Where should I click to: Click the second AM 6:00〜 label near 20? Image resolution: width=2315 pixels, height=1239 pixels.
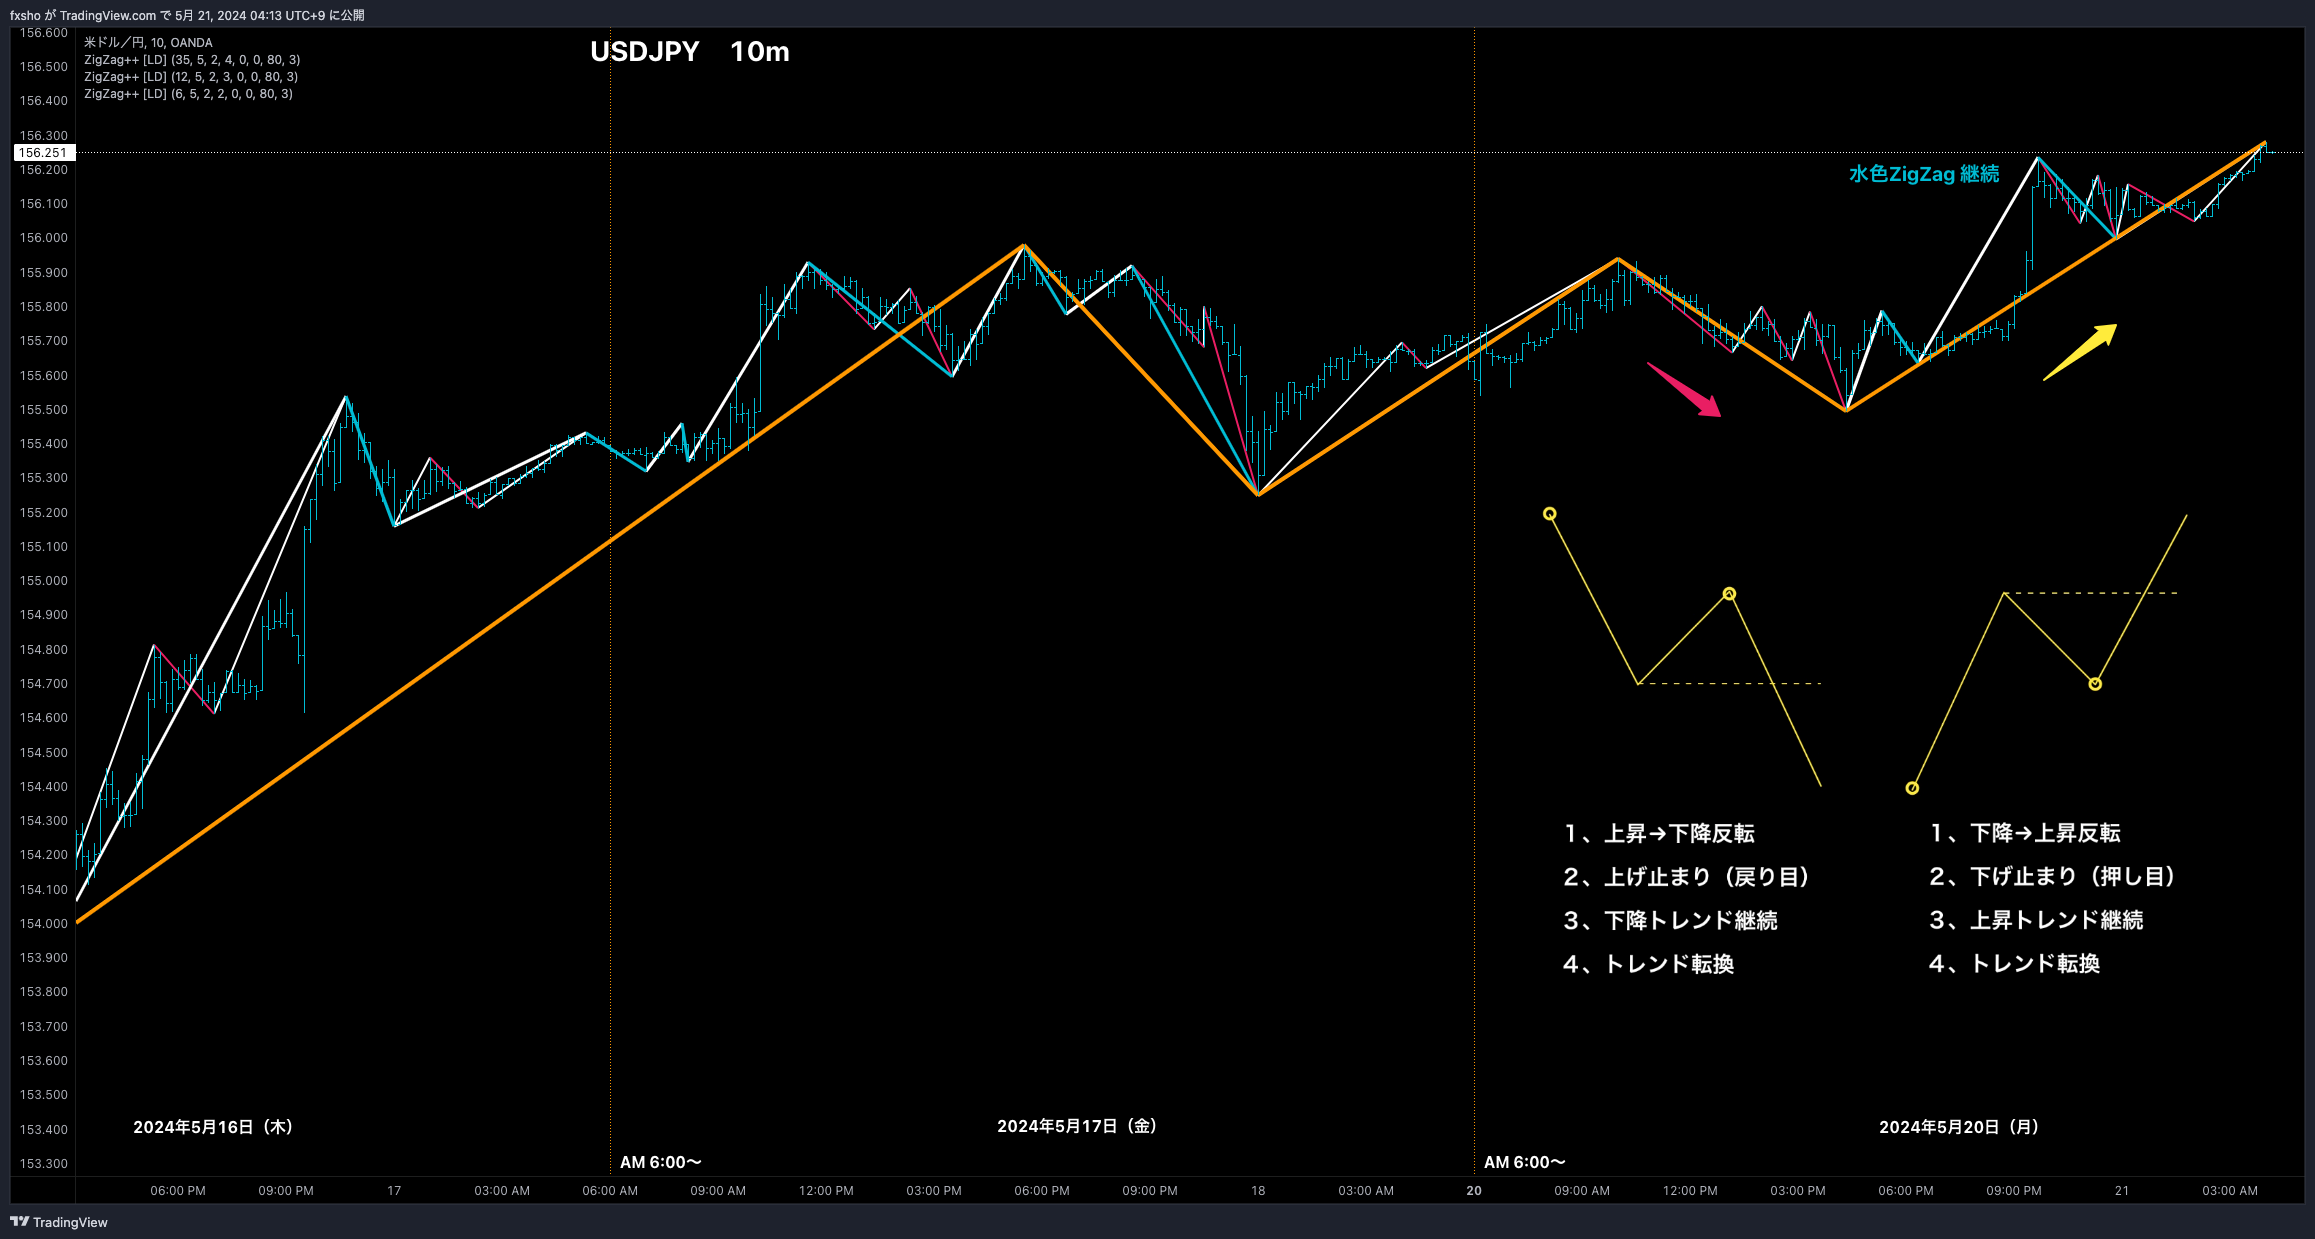click(1525, 1162)
